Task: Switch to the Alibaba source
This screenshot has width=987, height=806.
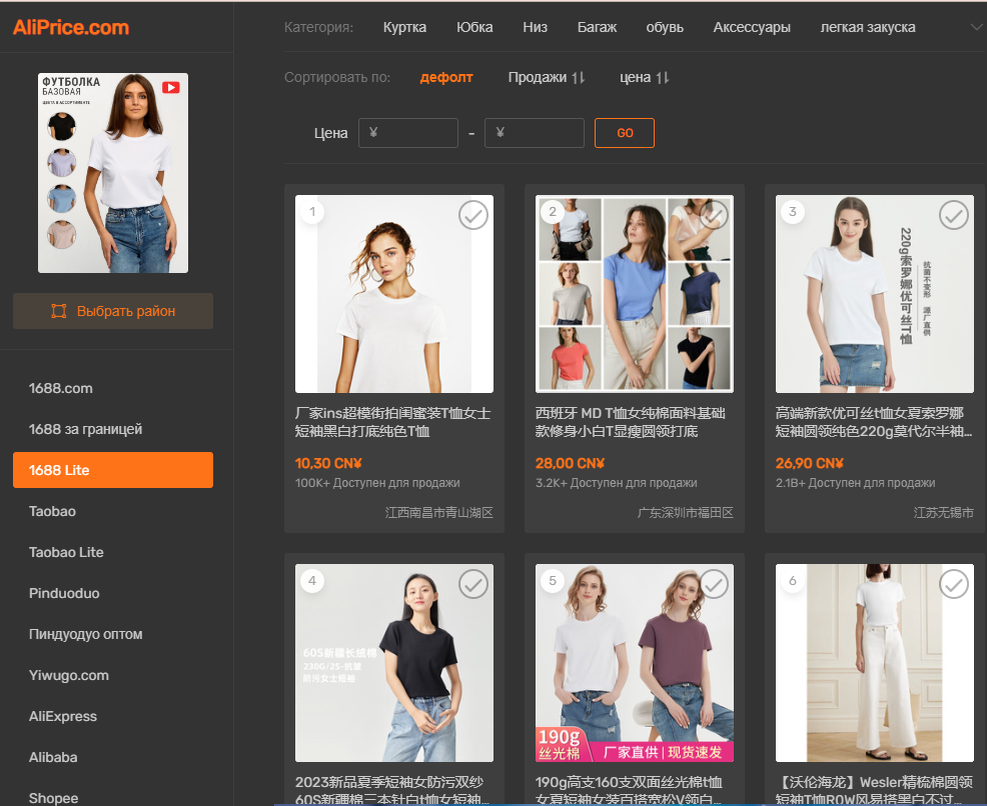Action: tap(53, 757)
